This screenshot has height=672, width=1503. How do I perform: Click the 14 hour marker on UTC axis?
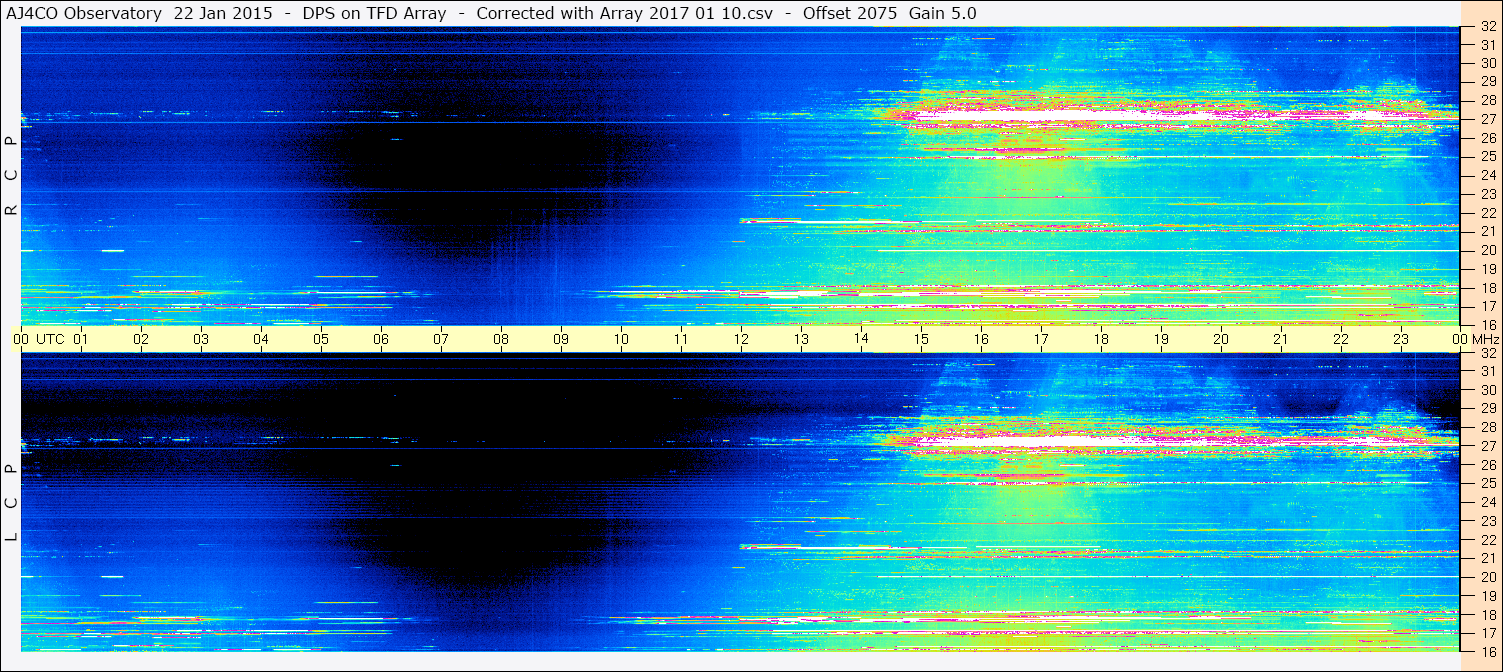pyautogui.click(x=861, y=339)
